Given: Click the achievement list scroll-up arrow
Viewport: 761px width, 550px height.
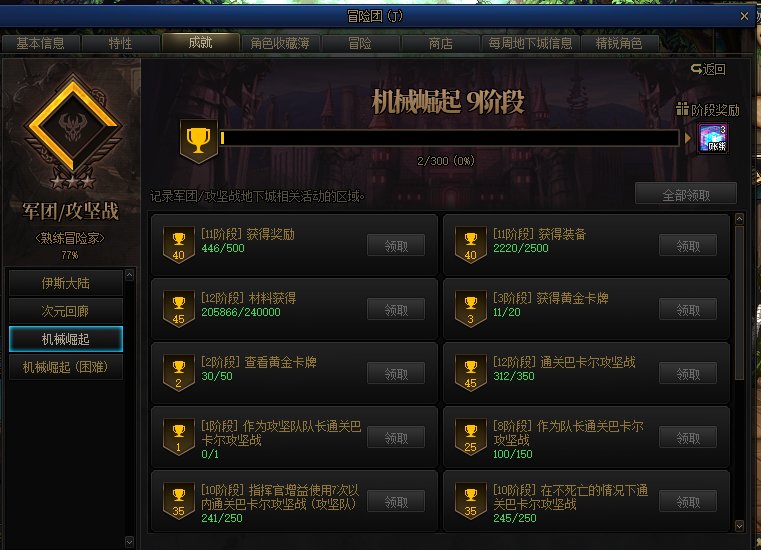Looking at the screenshot, I should 739,219.
